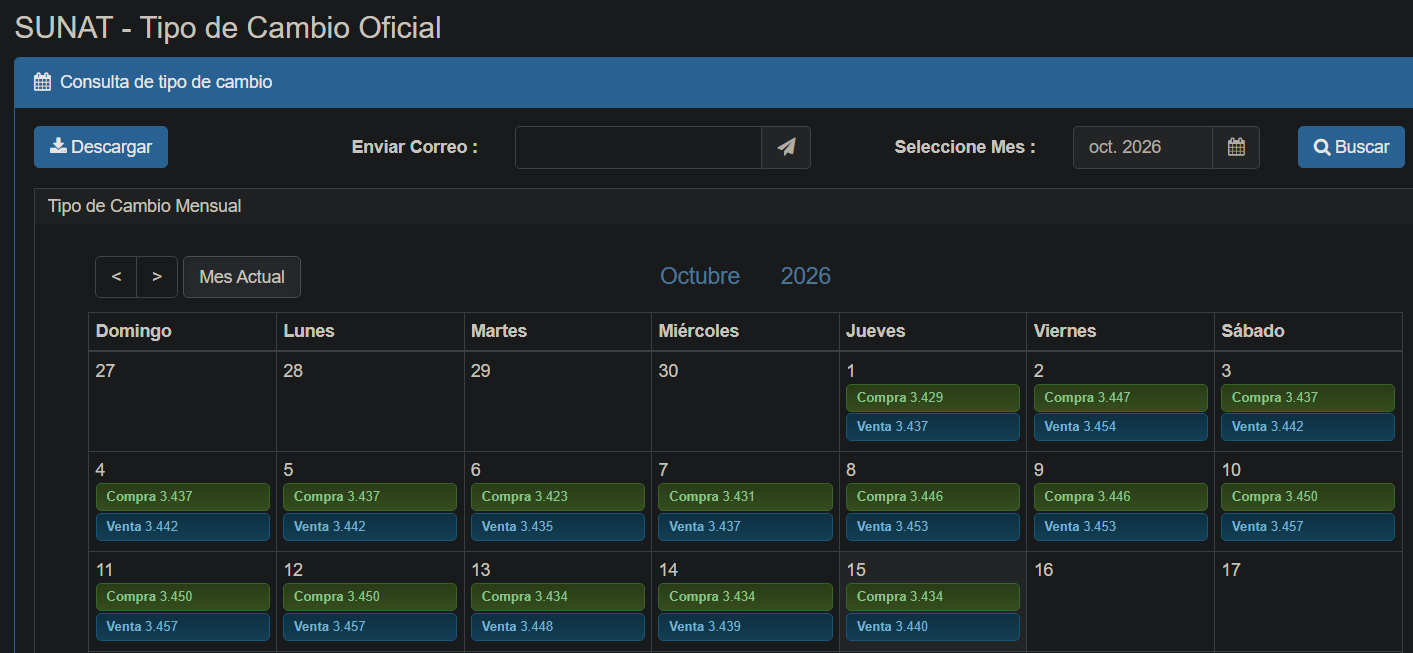Image resolution: width=1413 pixels, height=653 pixels.
Task: Select Venta 3.439 on October 14
Action: (x=745, y=627)
